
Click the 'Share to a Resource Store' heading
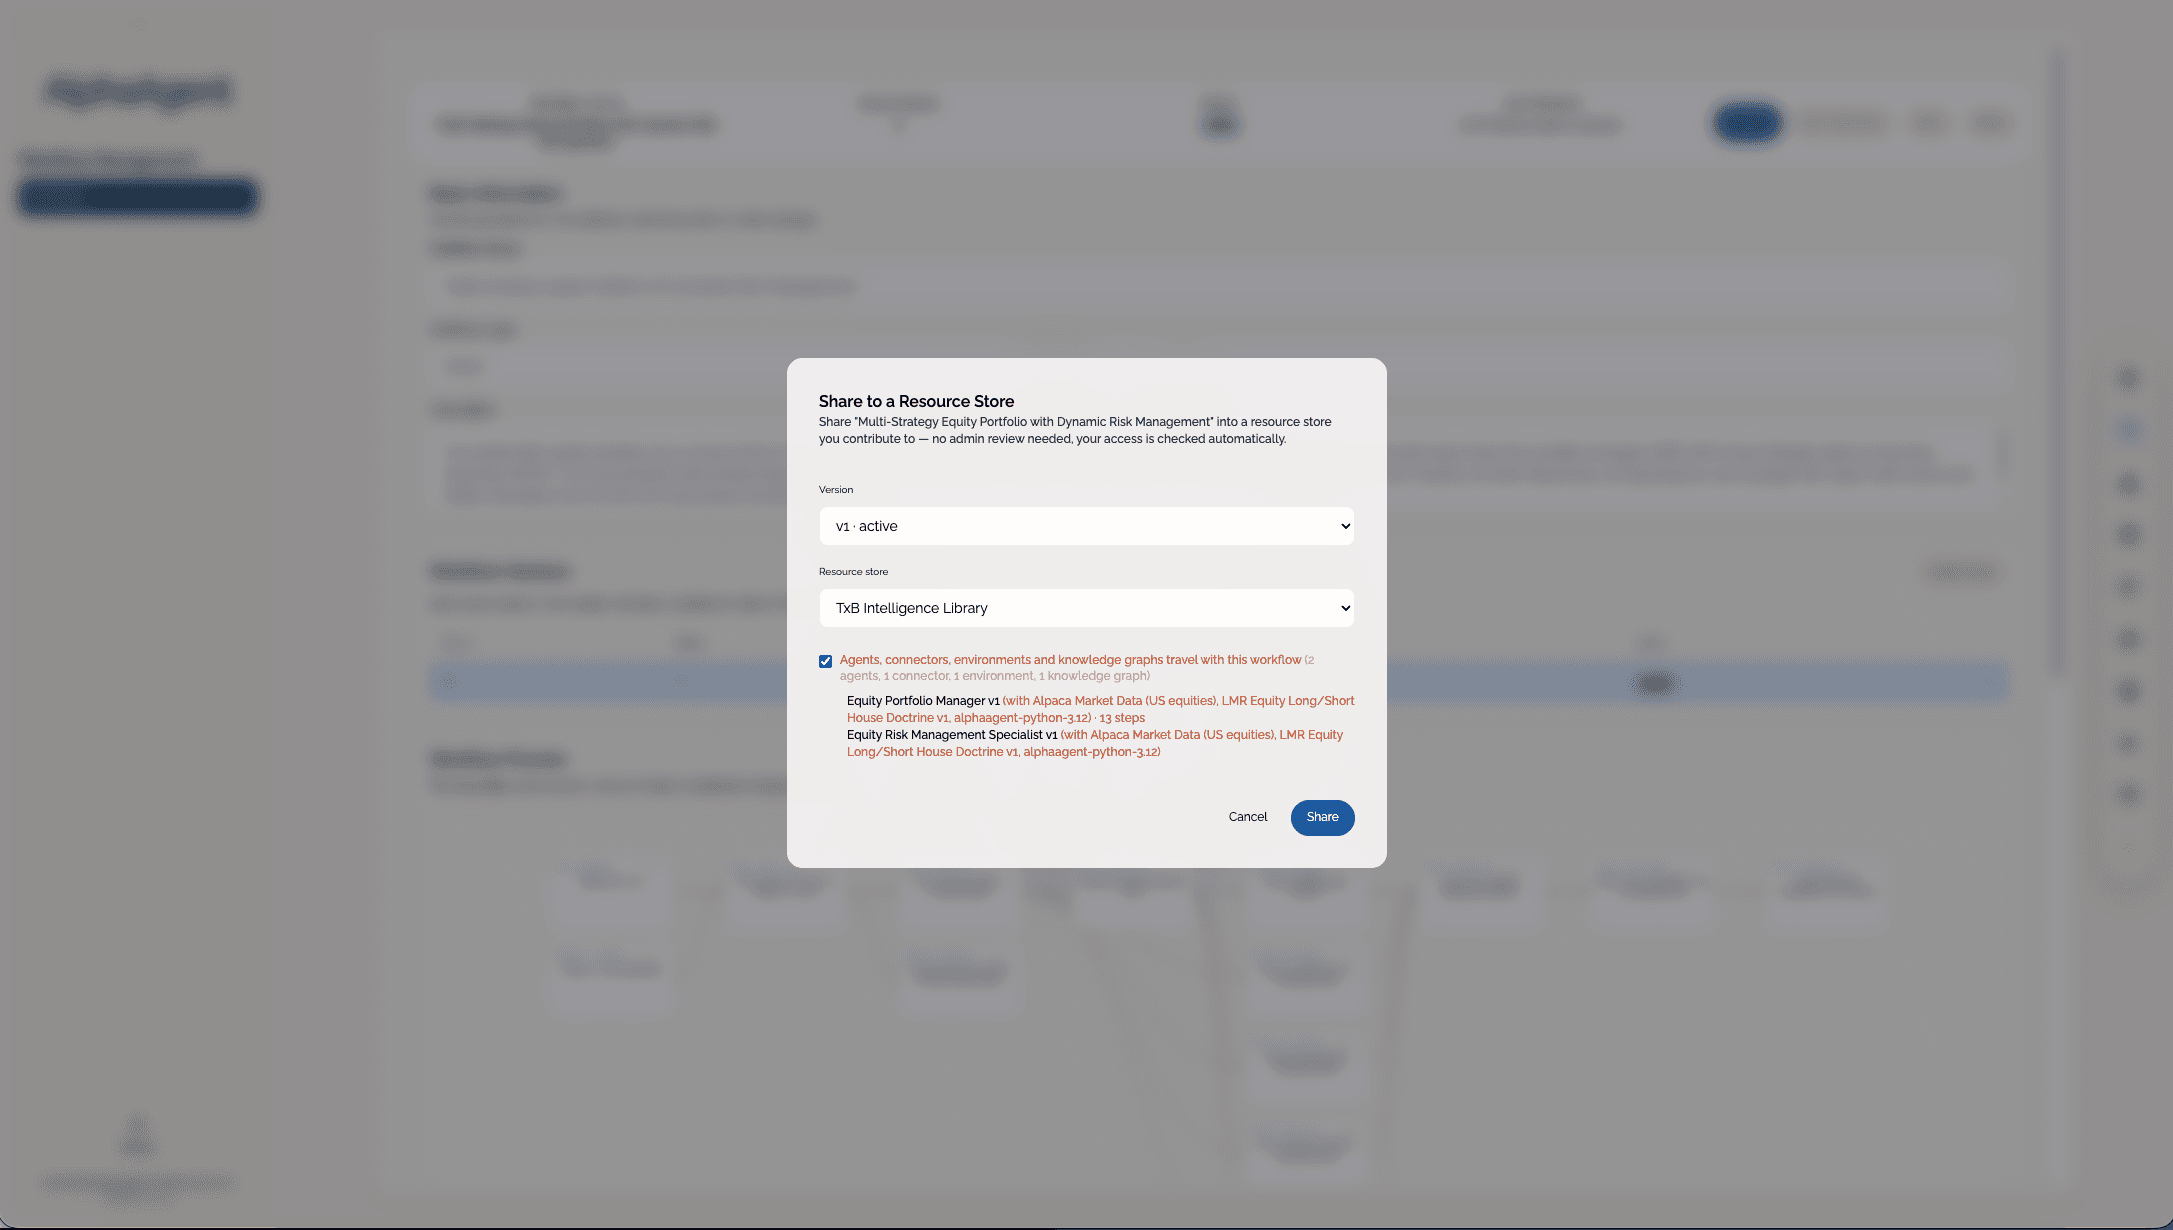[x=916, y=401]
